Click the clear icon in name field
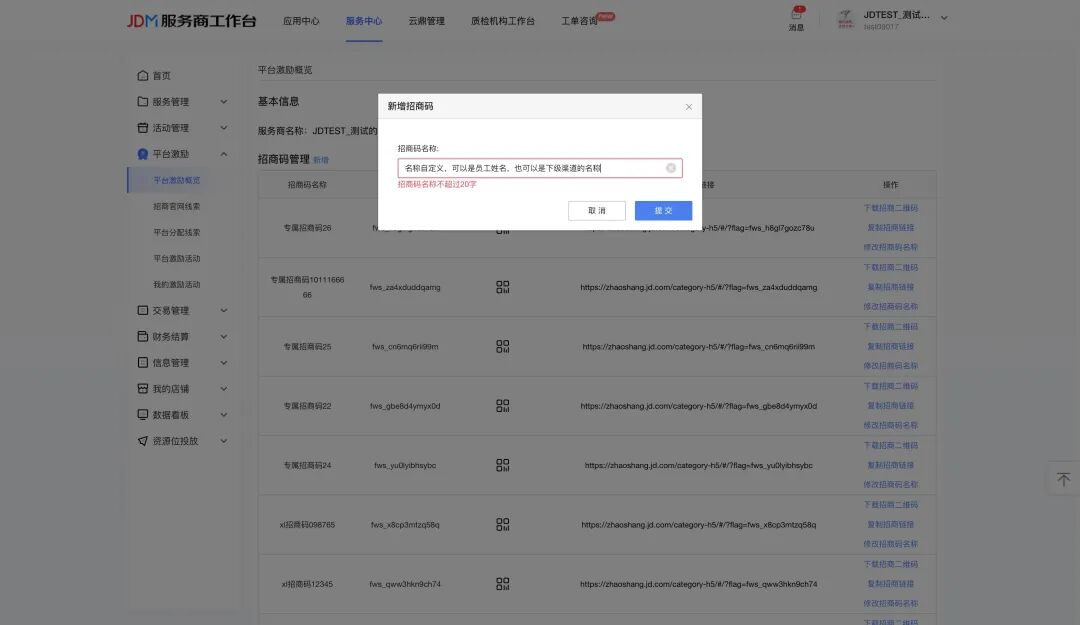1080x625 pixels. tap(671, 168)
